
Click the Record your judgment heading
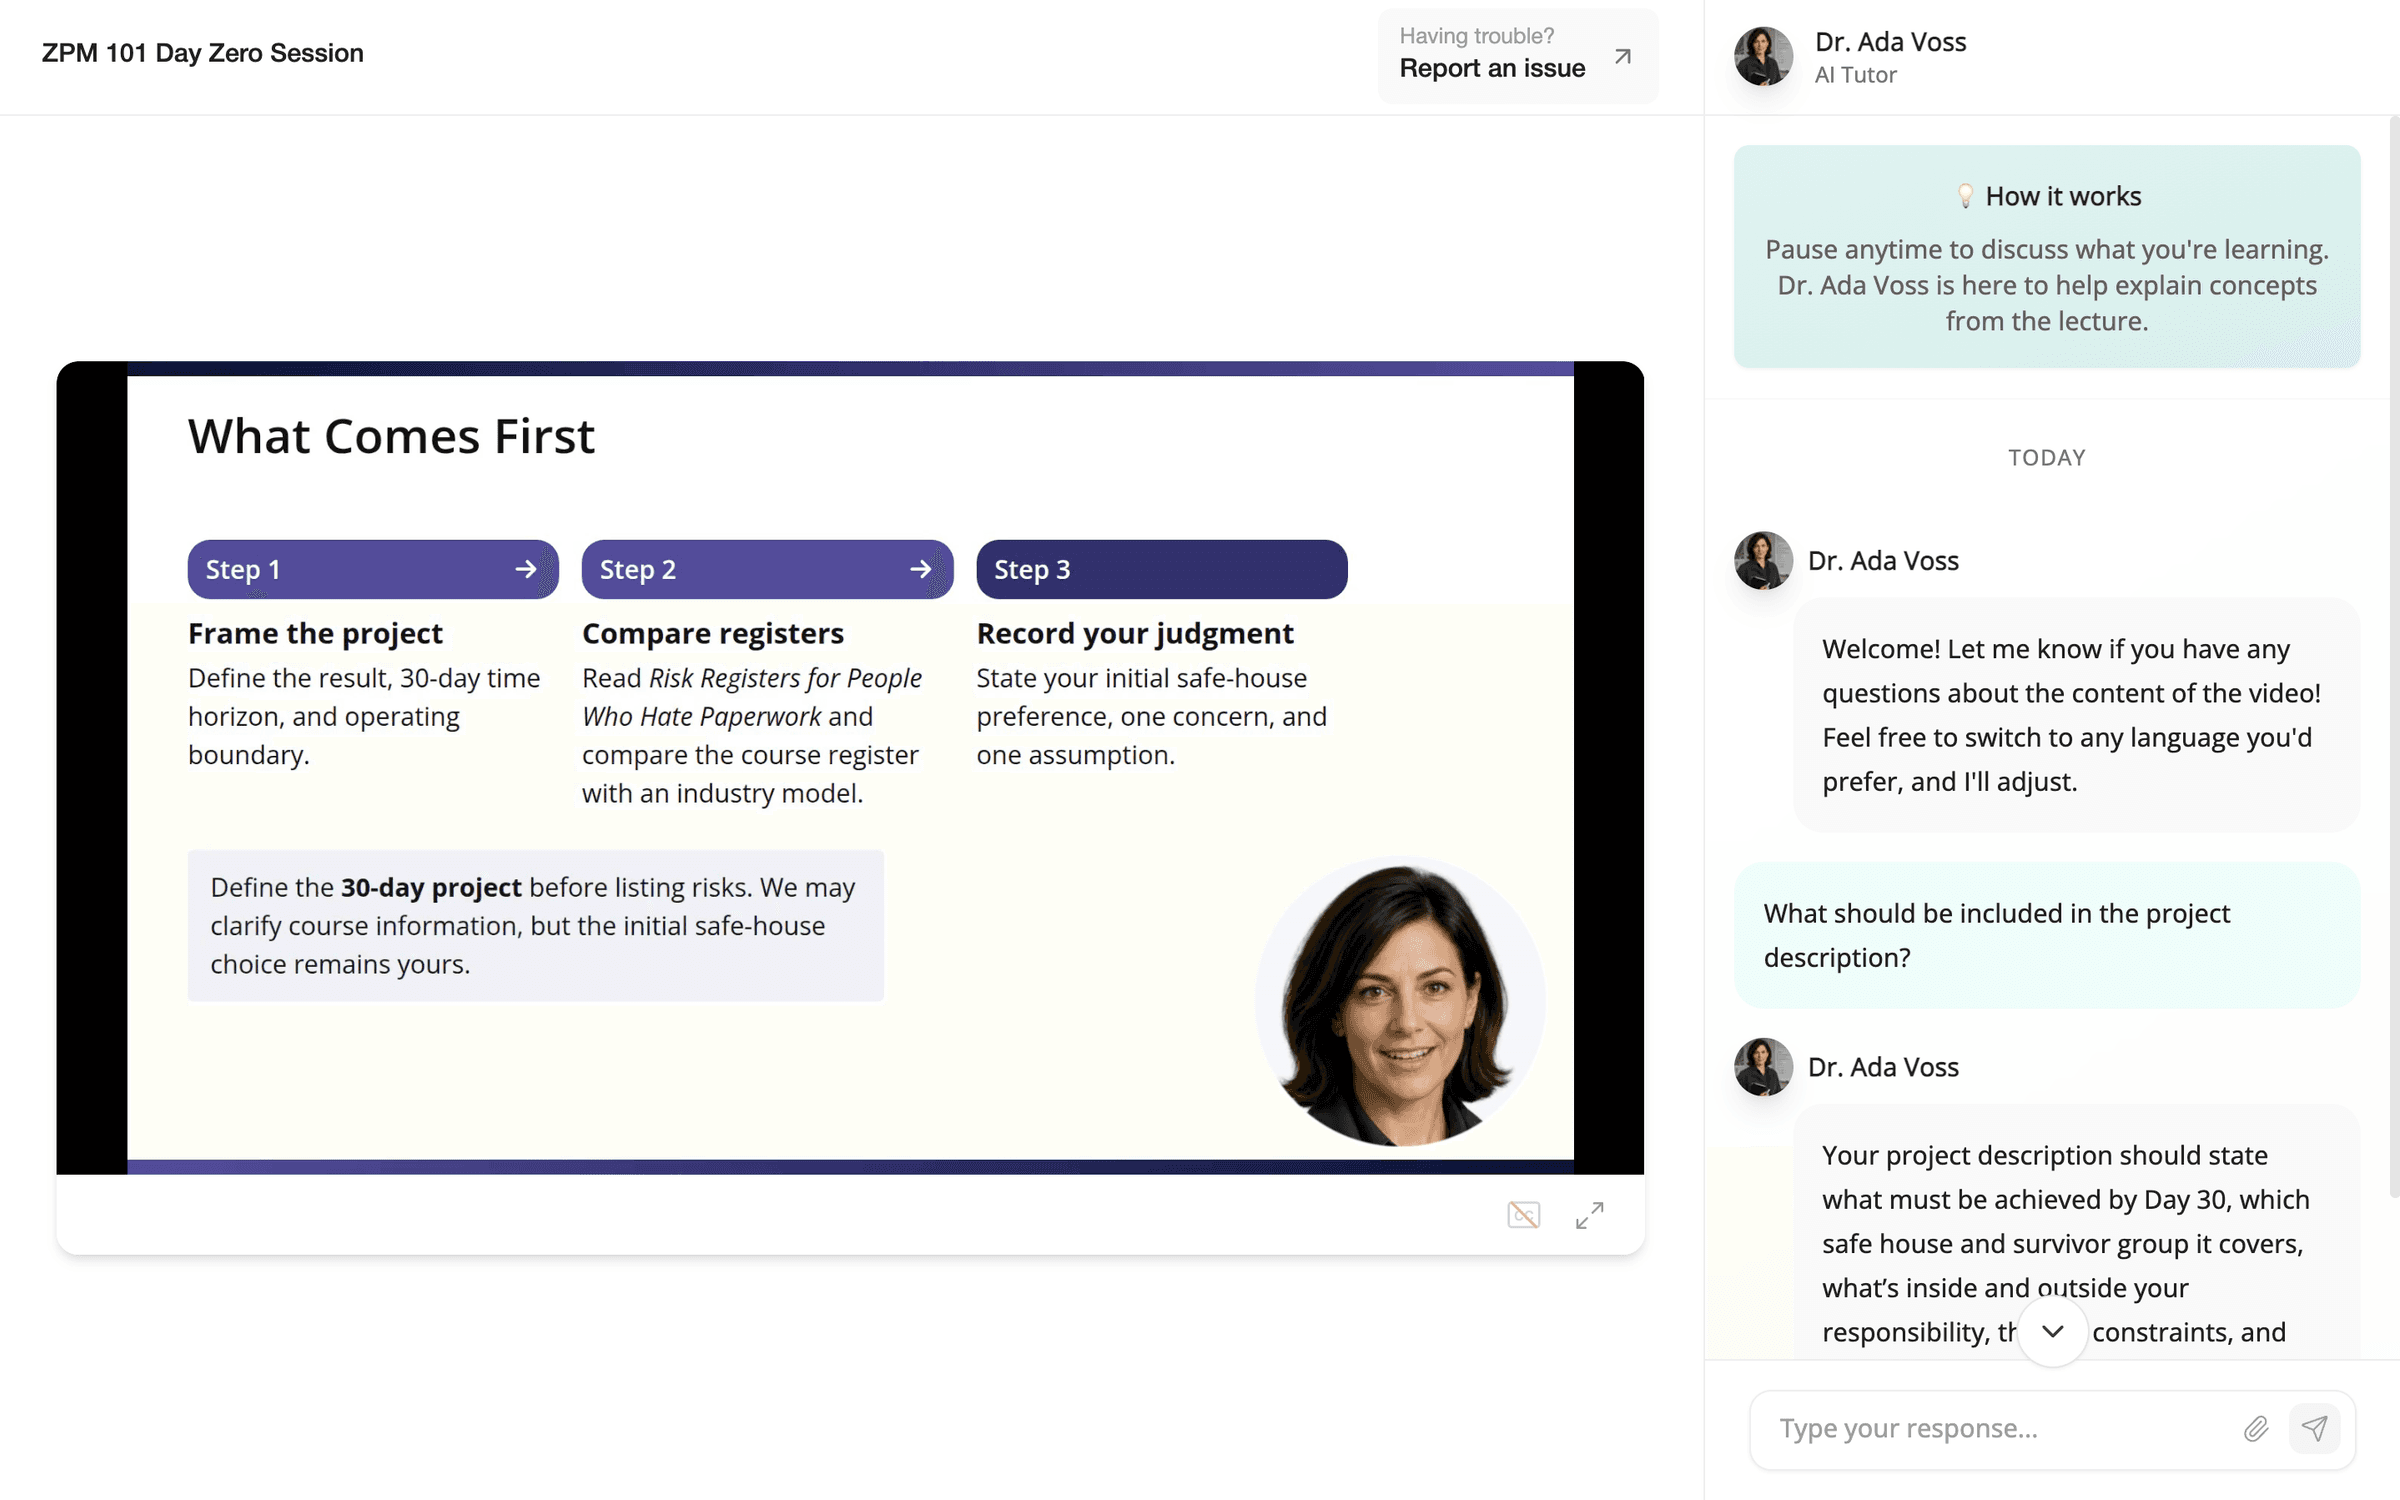click(1135, 633)
